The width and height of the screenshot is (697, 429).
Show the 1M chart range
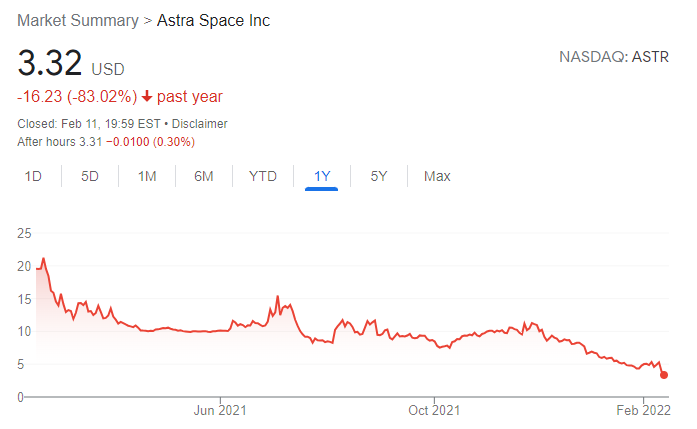tap(147, 176)
